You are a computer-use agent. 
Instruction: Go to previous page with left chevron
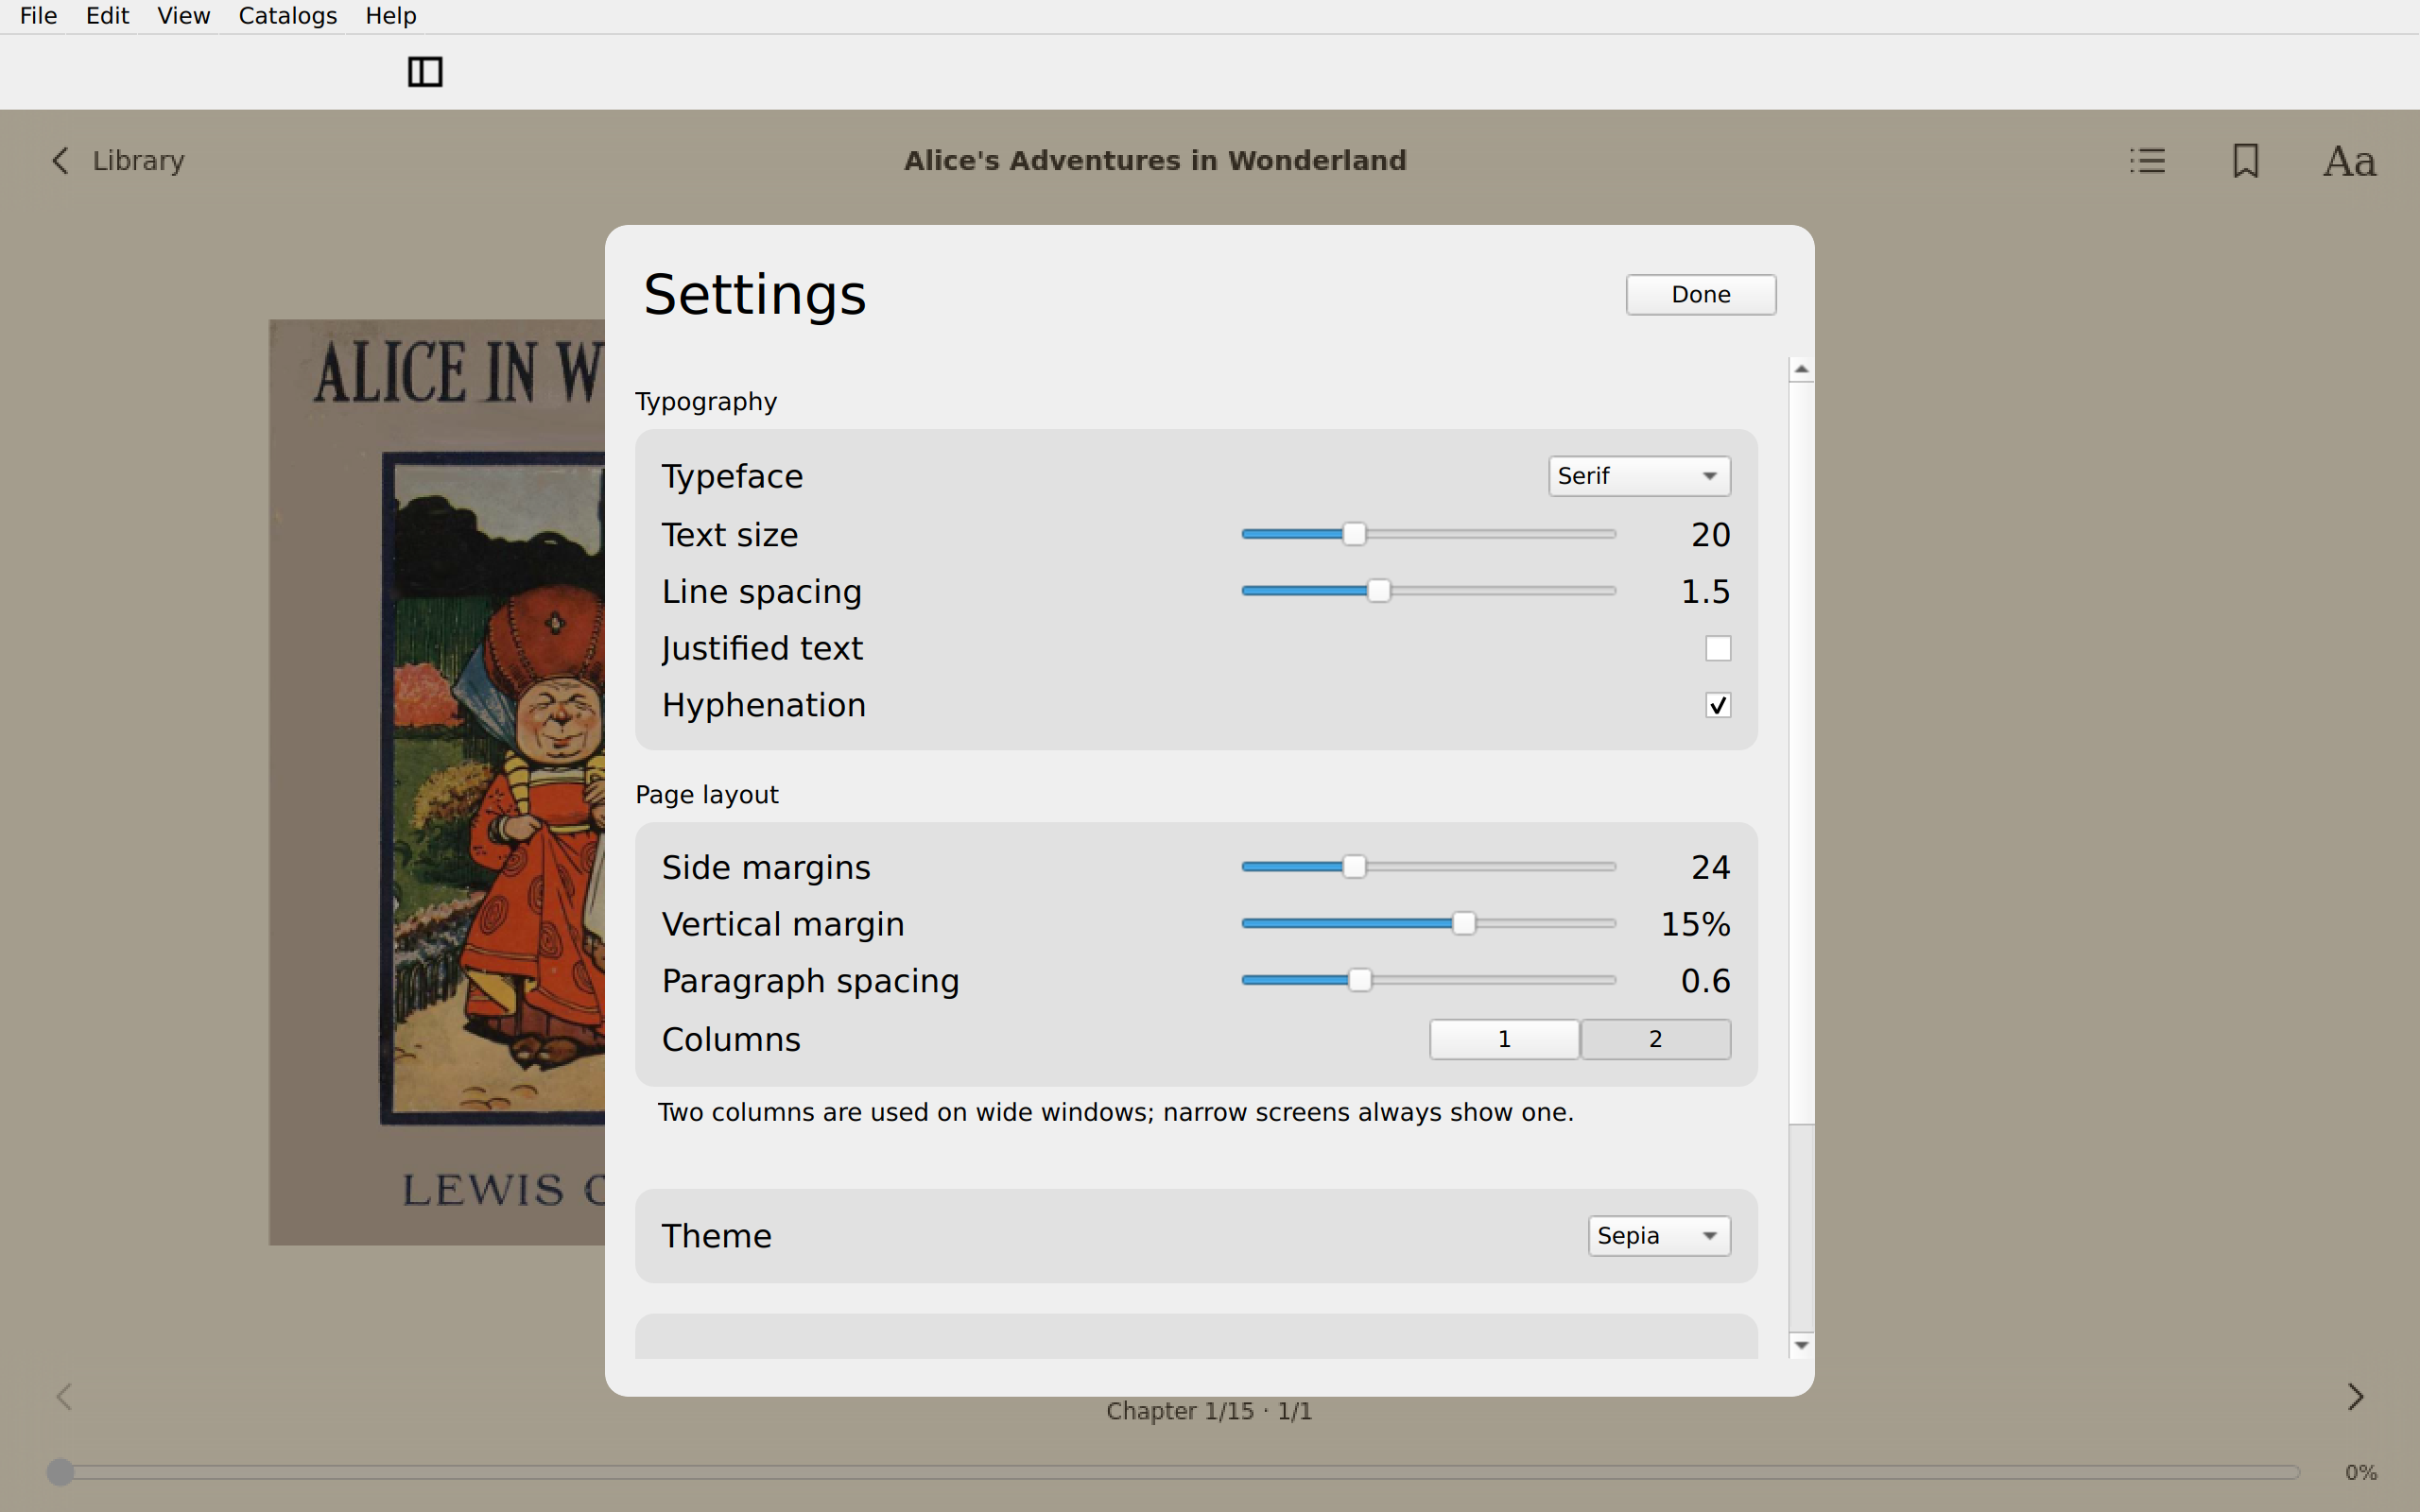pyautogui.click(x=64, y=1396)
